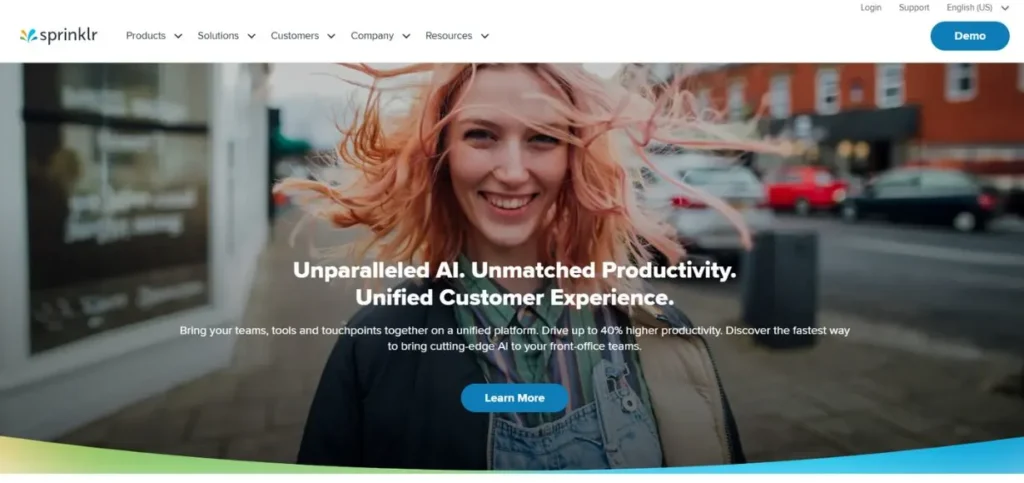1024x483 pixels.
Task: Open the language selector chevron
Action: point(1005,8)
